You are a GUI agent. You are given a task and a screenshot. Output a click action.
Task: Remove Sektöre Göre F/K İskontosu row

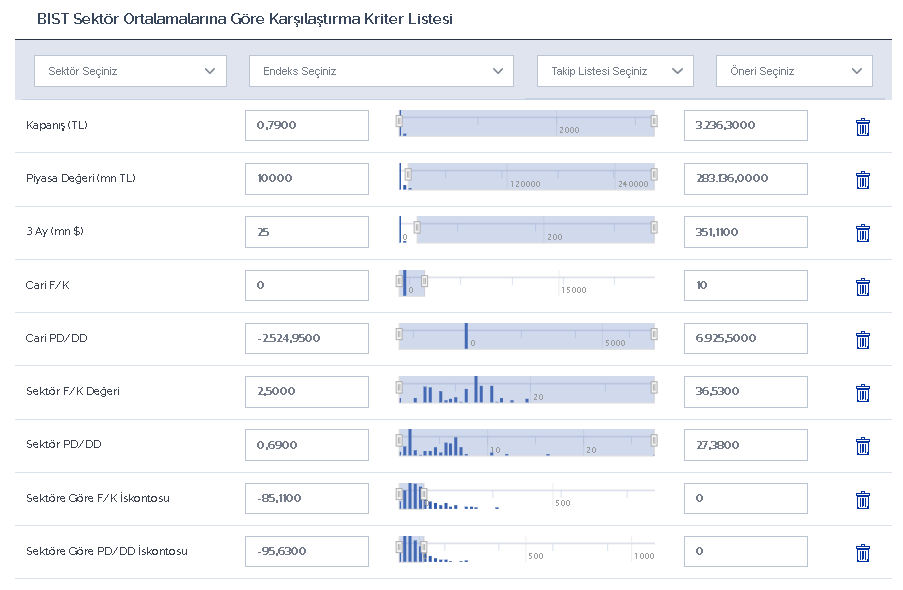point(862,500)
